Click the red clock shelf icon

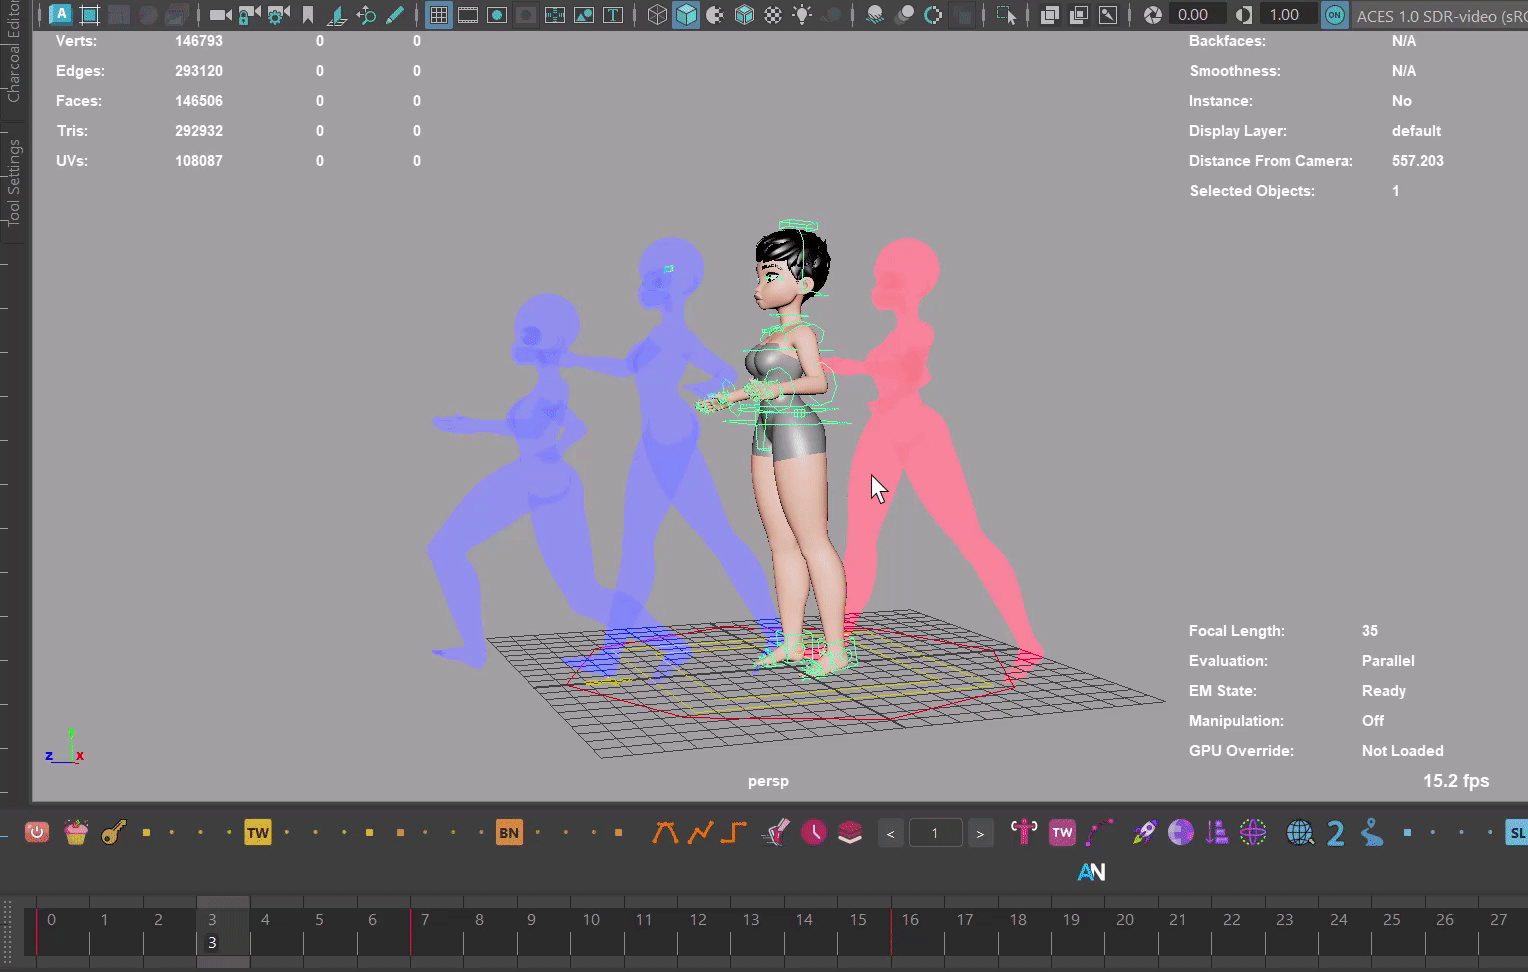click(814, 832)
